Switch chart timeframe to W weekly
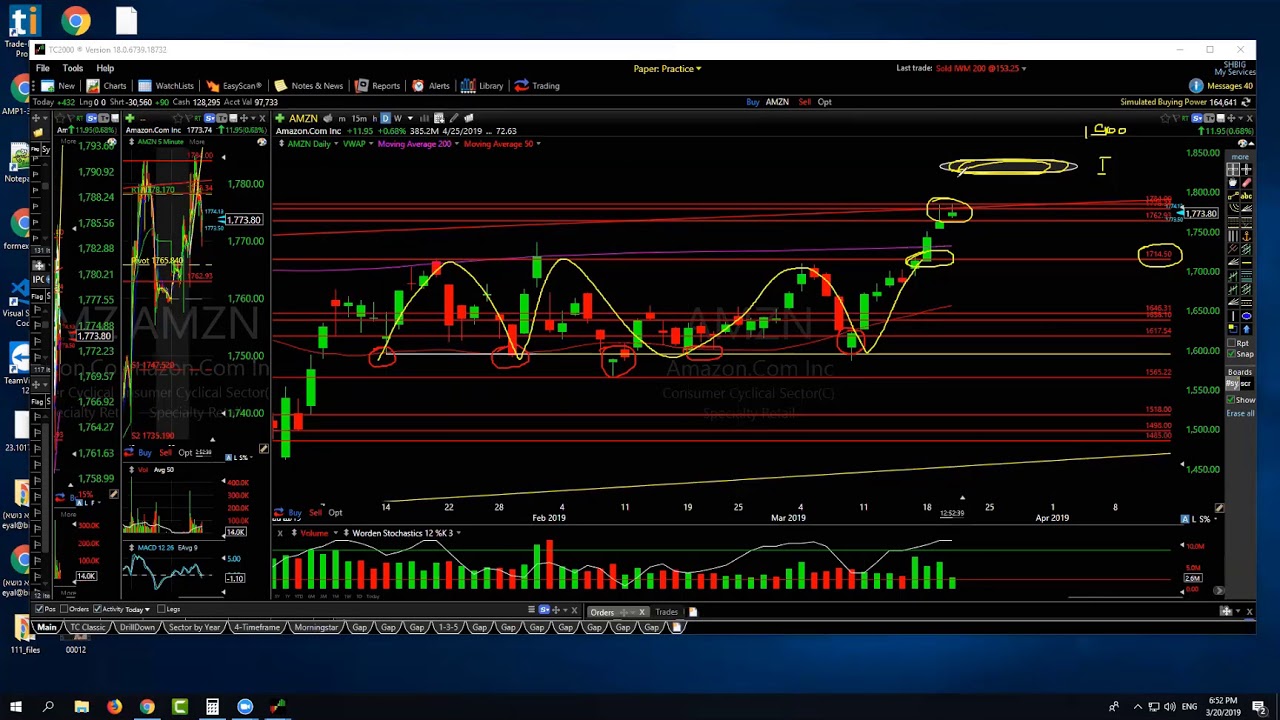The height and width of the screenshot is (720, 1280). pyautogui.click(x=398, y=118)
